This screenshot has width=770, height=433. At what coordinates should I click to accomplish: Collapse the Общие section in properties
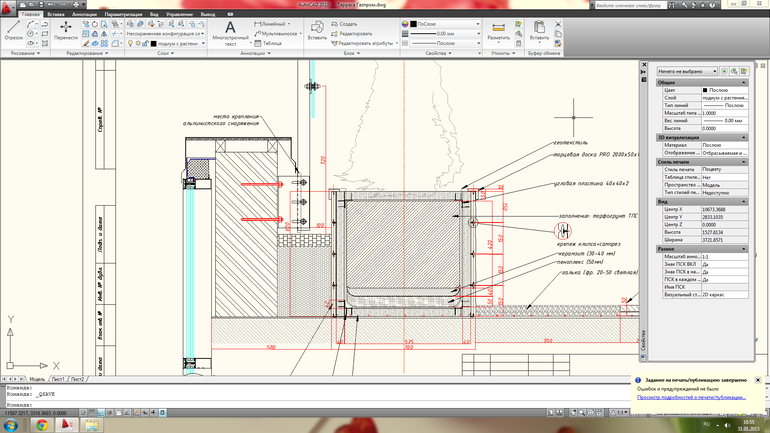[x=743, y=83]
